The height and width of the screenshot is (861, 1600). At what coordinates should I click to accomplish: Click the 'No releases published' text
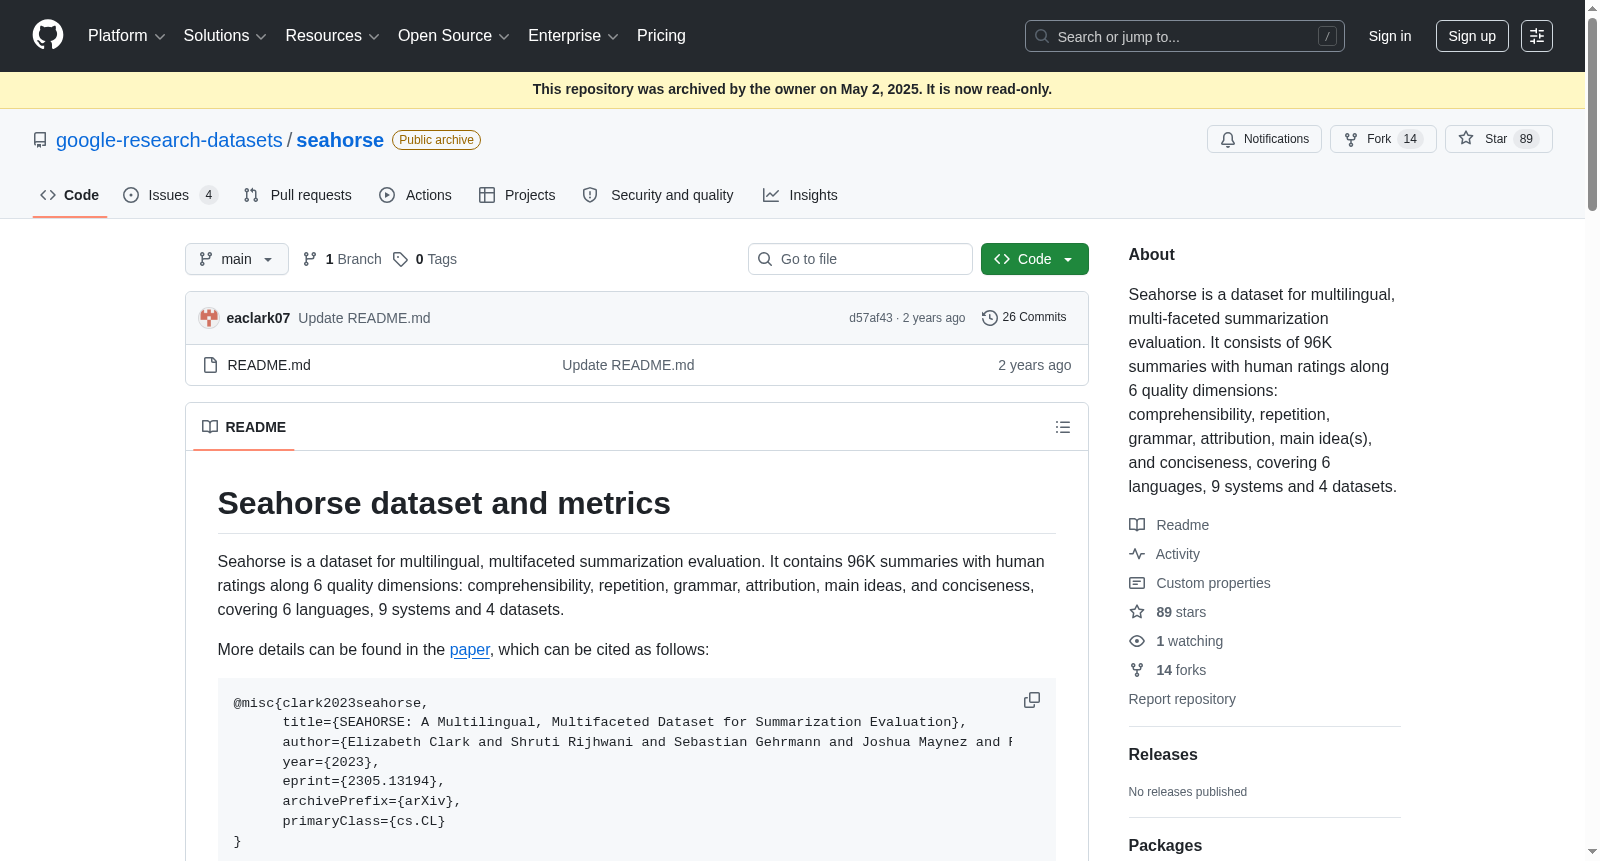(1188, 792)
